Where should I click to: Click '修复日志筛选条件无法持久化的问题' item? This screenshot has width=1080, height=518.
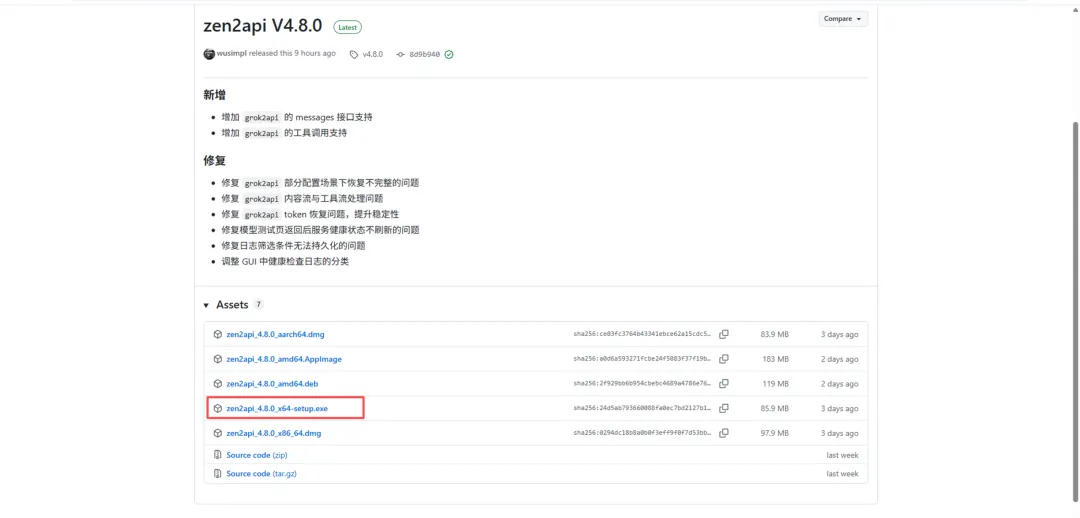click(x=293, y=246)
